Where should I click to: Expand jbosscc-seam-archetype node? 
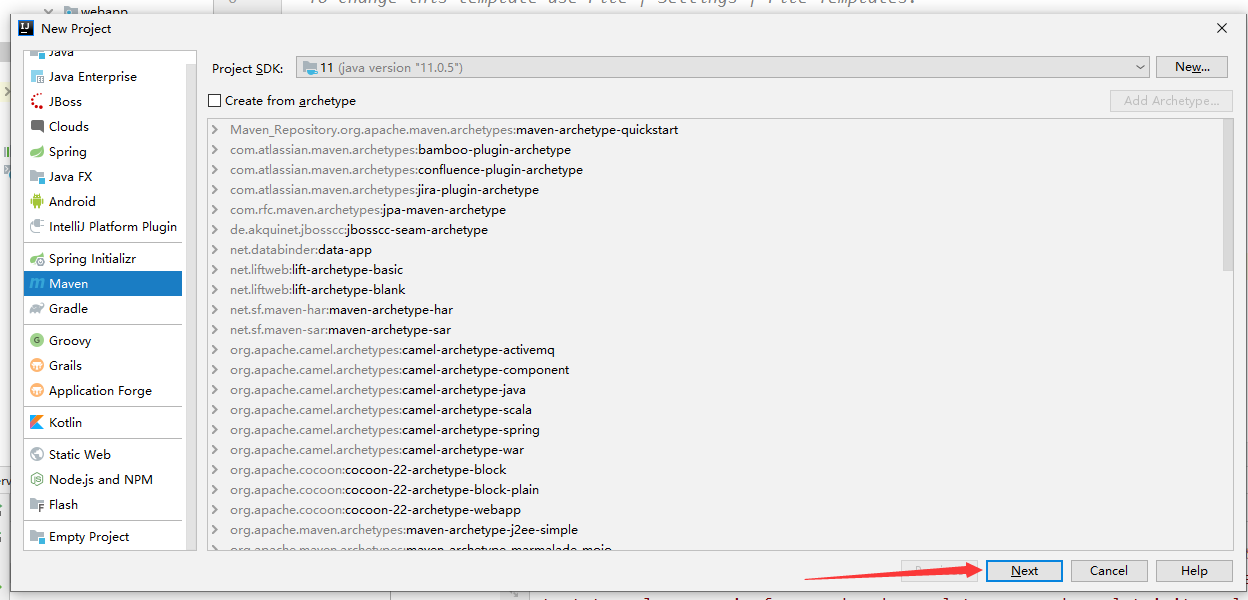(x=215, y=230)
